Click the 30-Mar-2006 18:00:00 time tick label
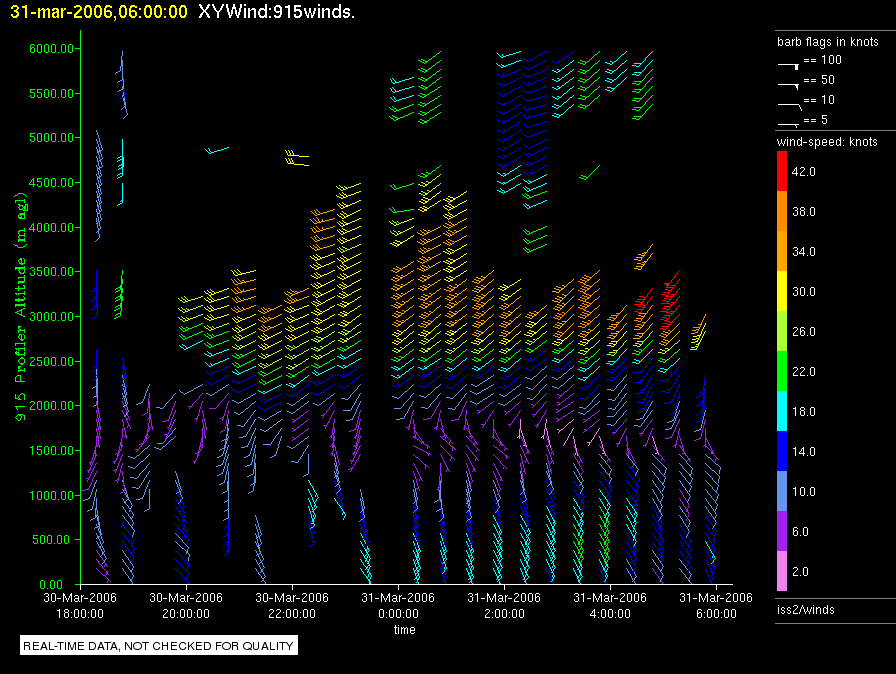896x674 pixels. (x=80, y=605)
